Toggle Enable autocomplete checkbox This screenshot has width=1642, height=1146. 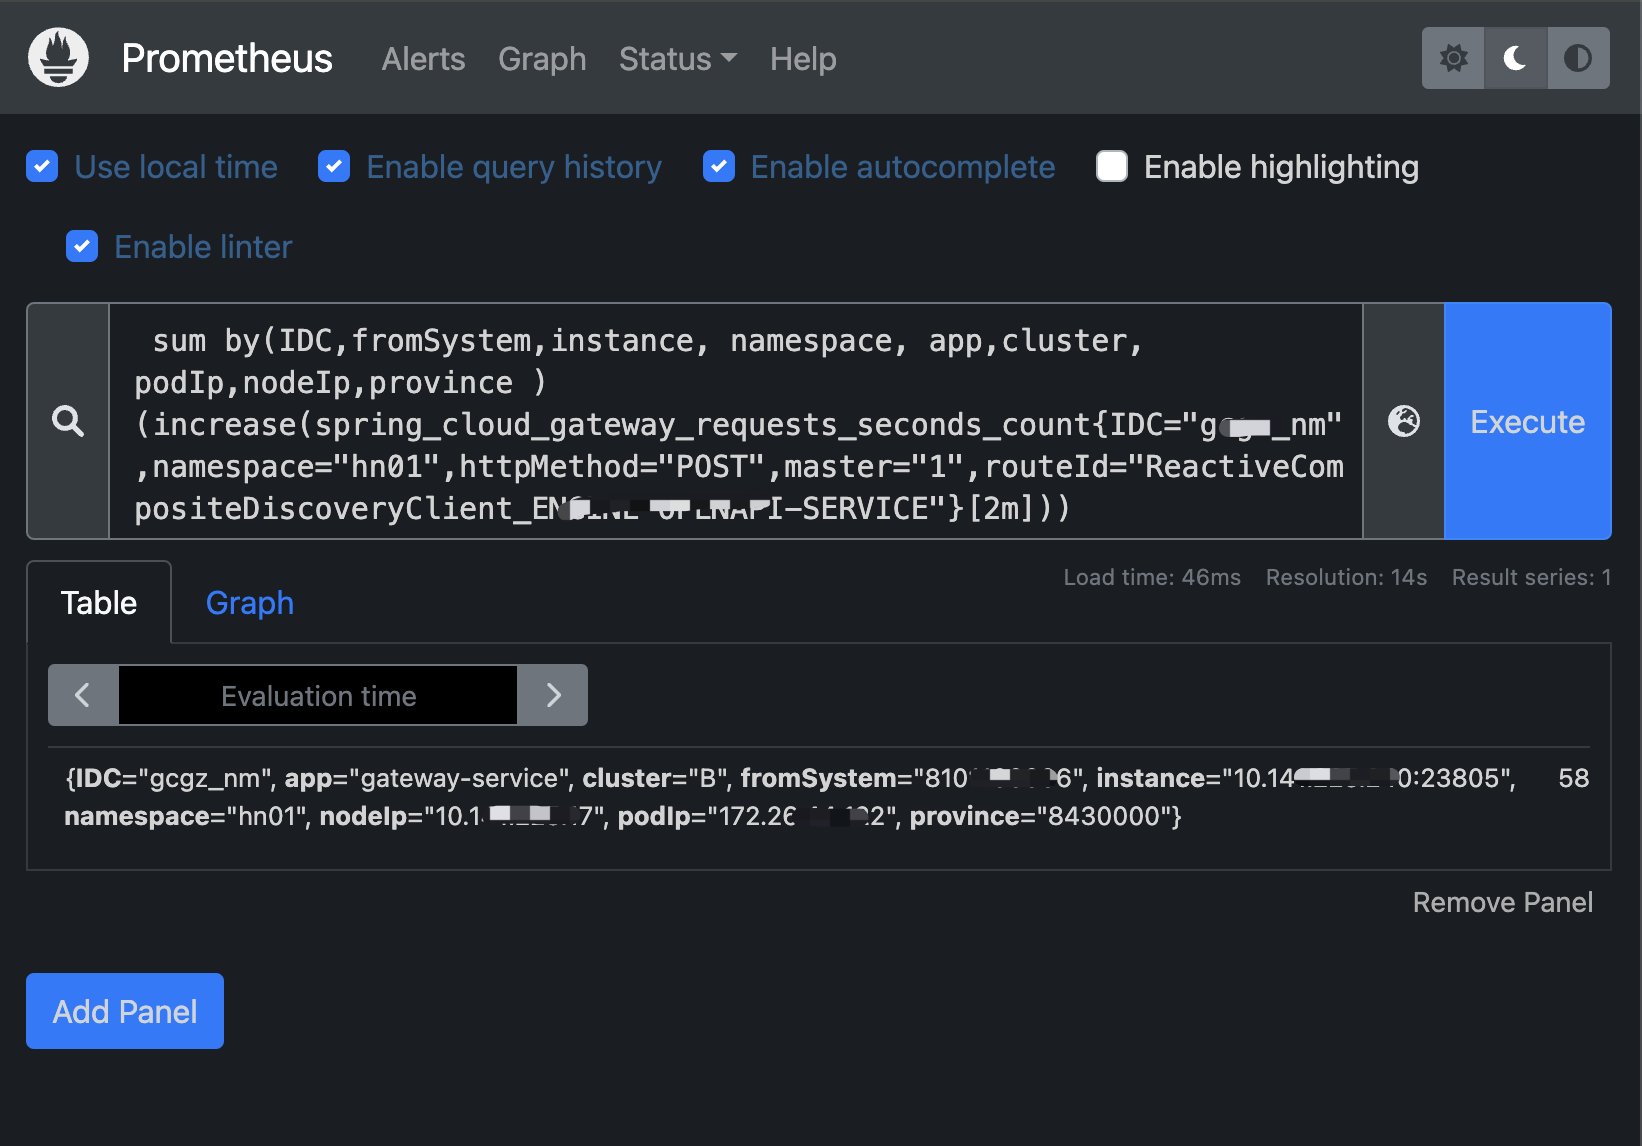[x=719, y=166]
